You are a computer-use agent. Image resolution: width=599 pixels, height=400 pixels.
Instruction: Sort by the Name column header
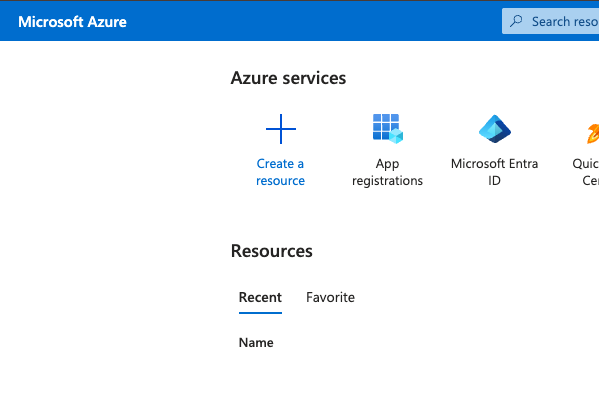[256, 343]
